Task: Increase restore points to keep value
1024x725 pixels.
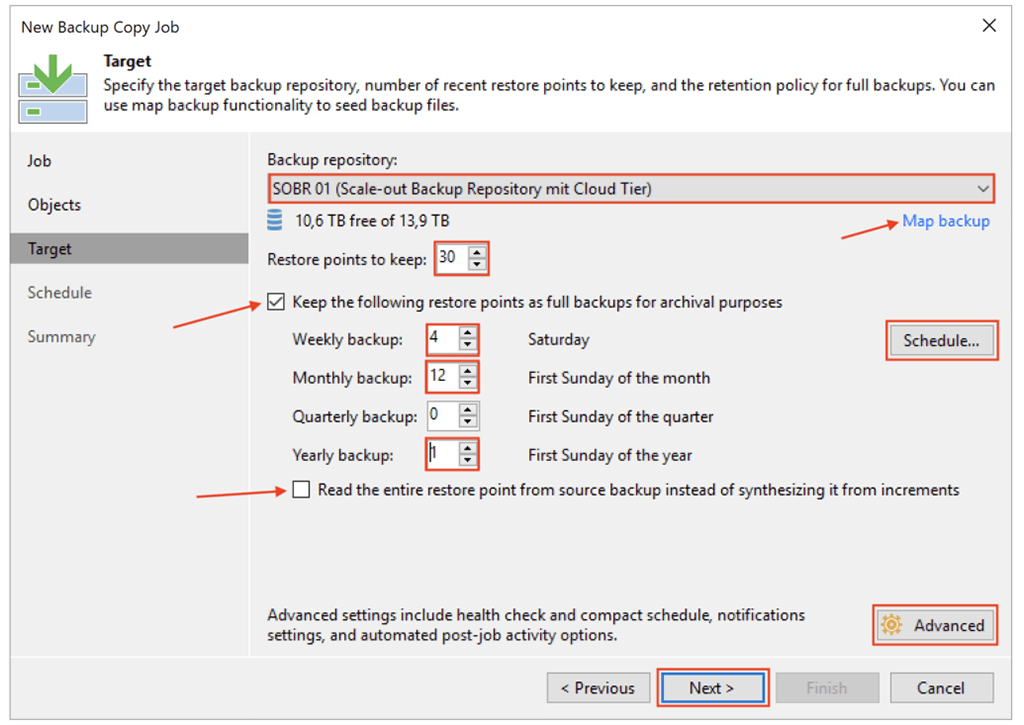Action: (x=477, y=252)
